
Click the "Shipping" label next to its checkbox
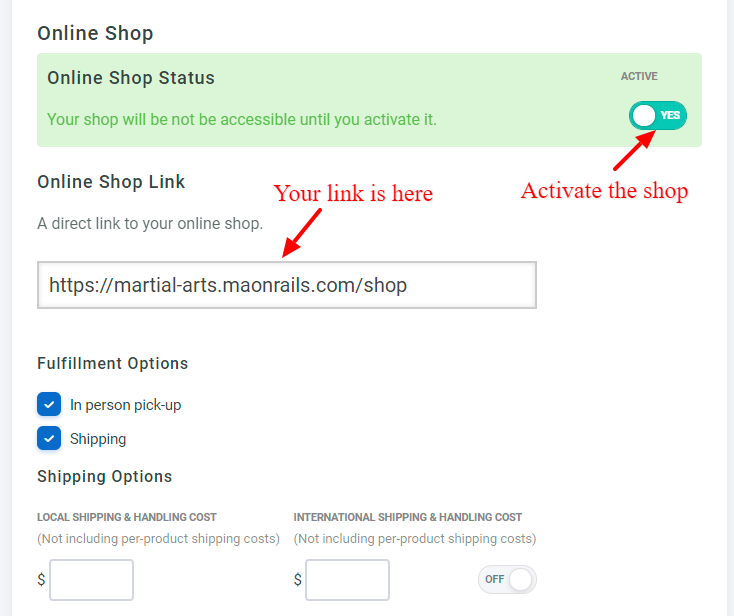(98, 439)
